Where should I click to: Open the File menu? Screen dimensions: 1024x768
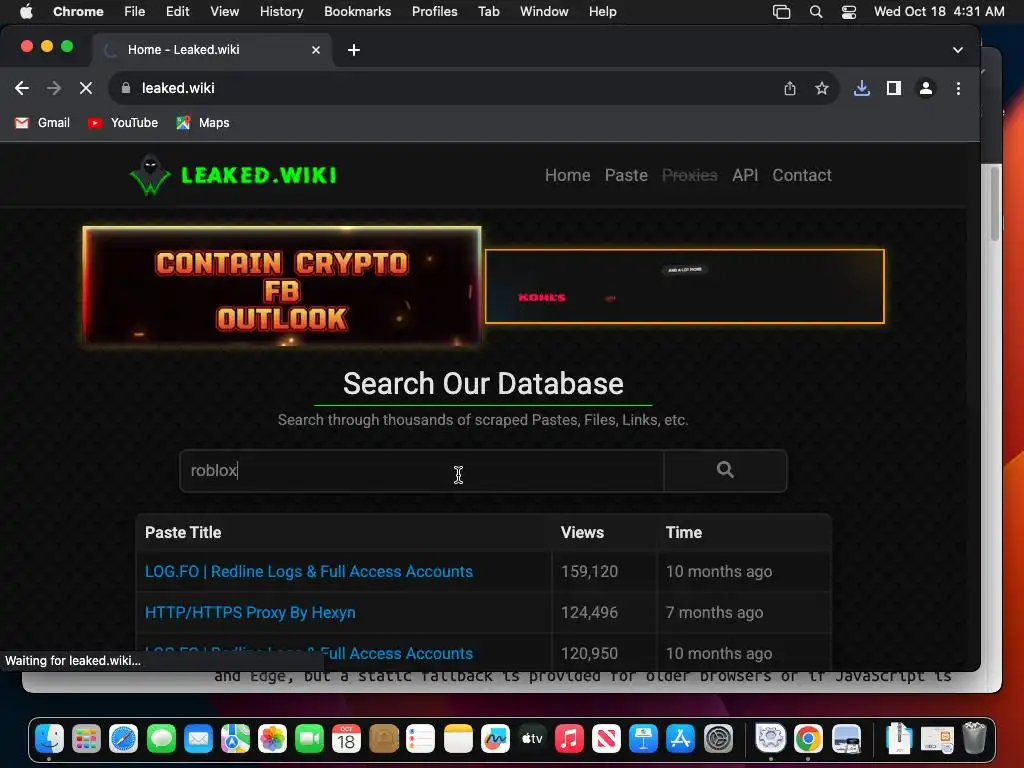click(135, 11)
